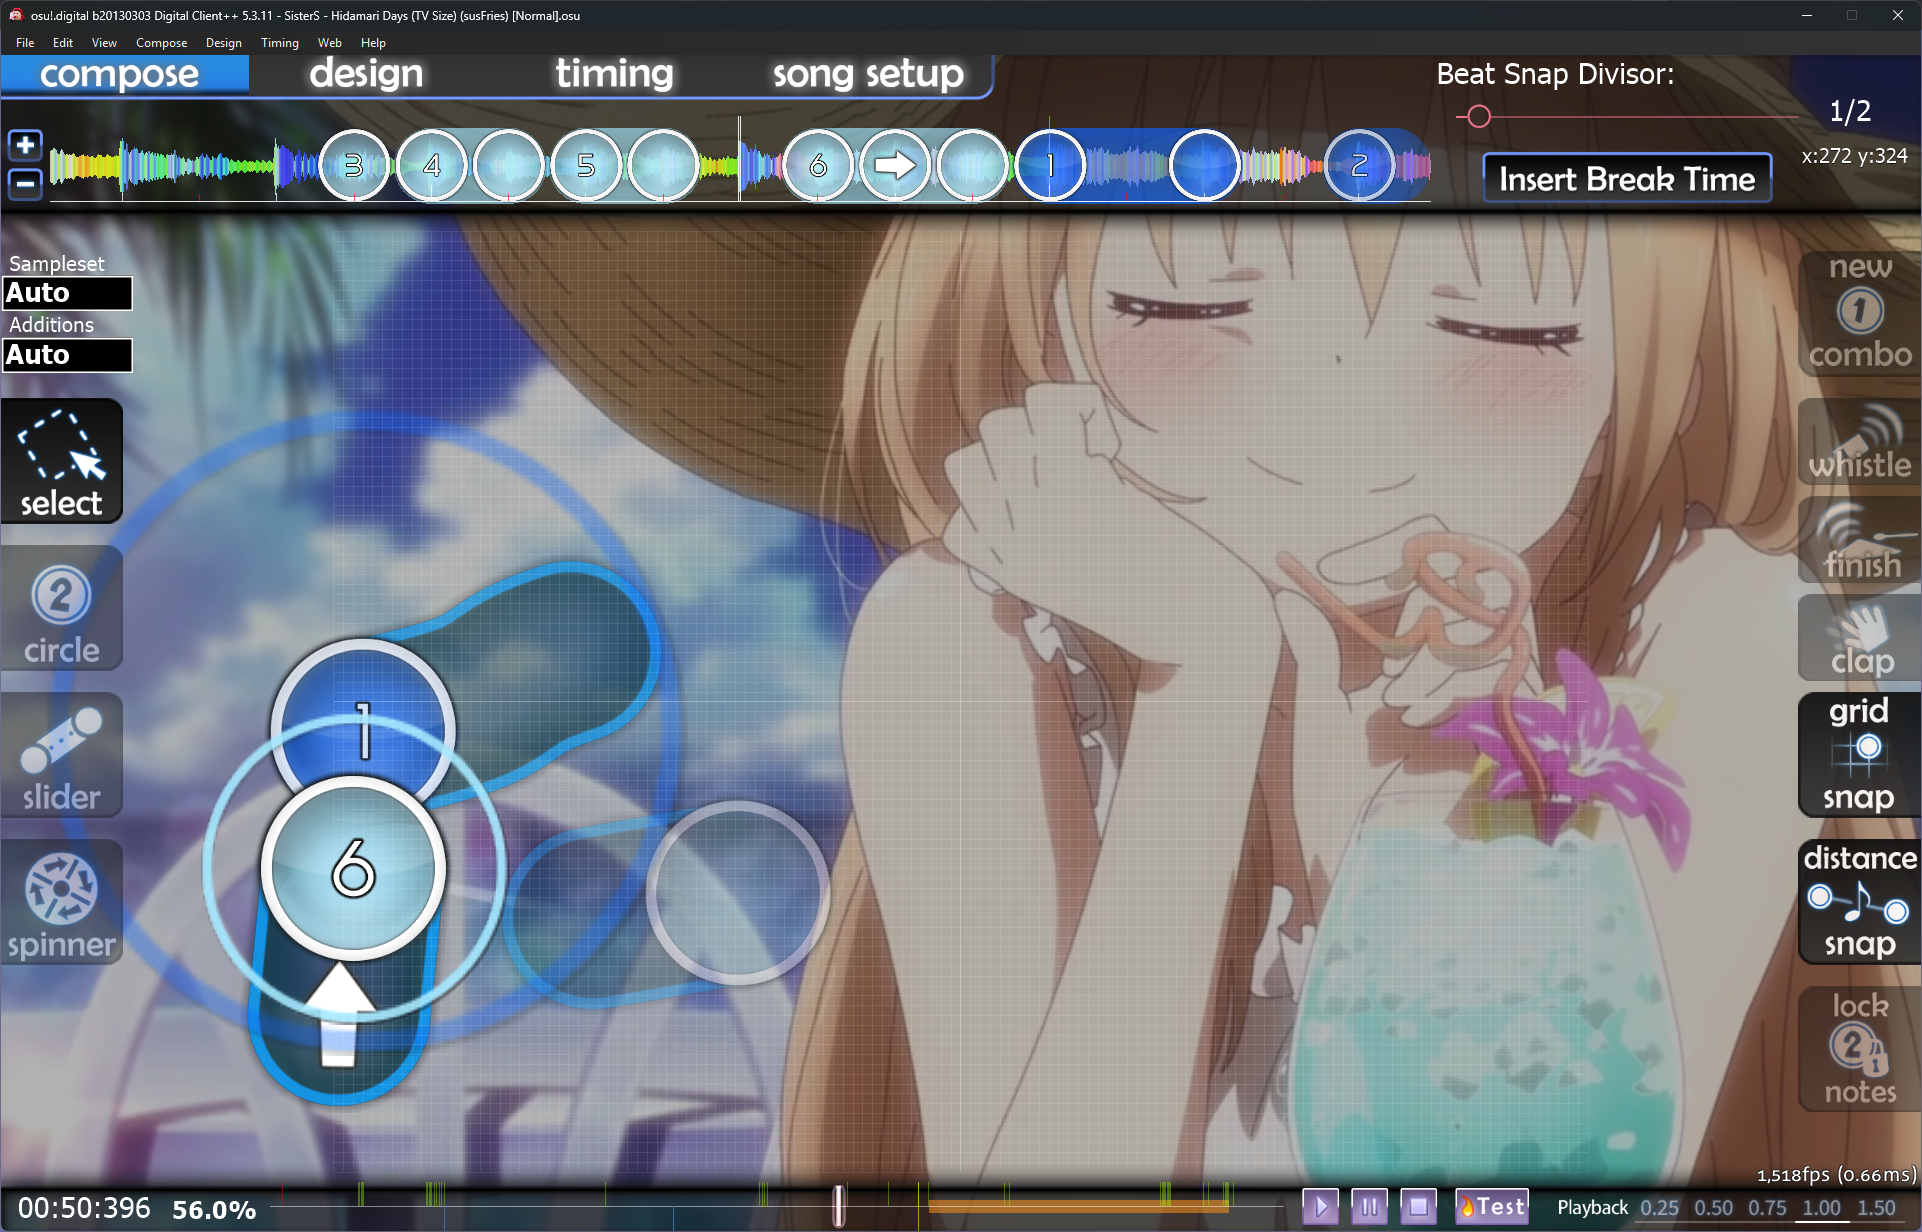Pick the spinner tool
1922x1232 pixels.
pyautogui.click(x=62, y=902)
